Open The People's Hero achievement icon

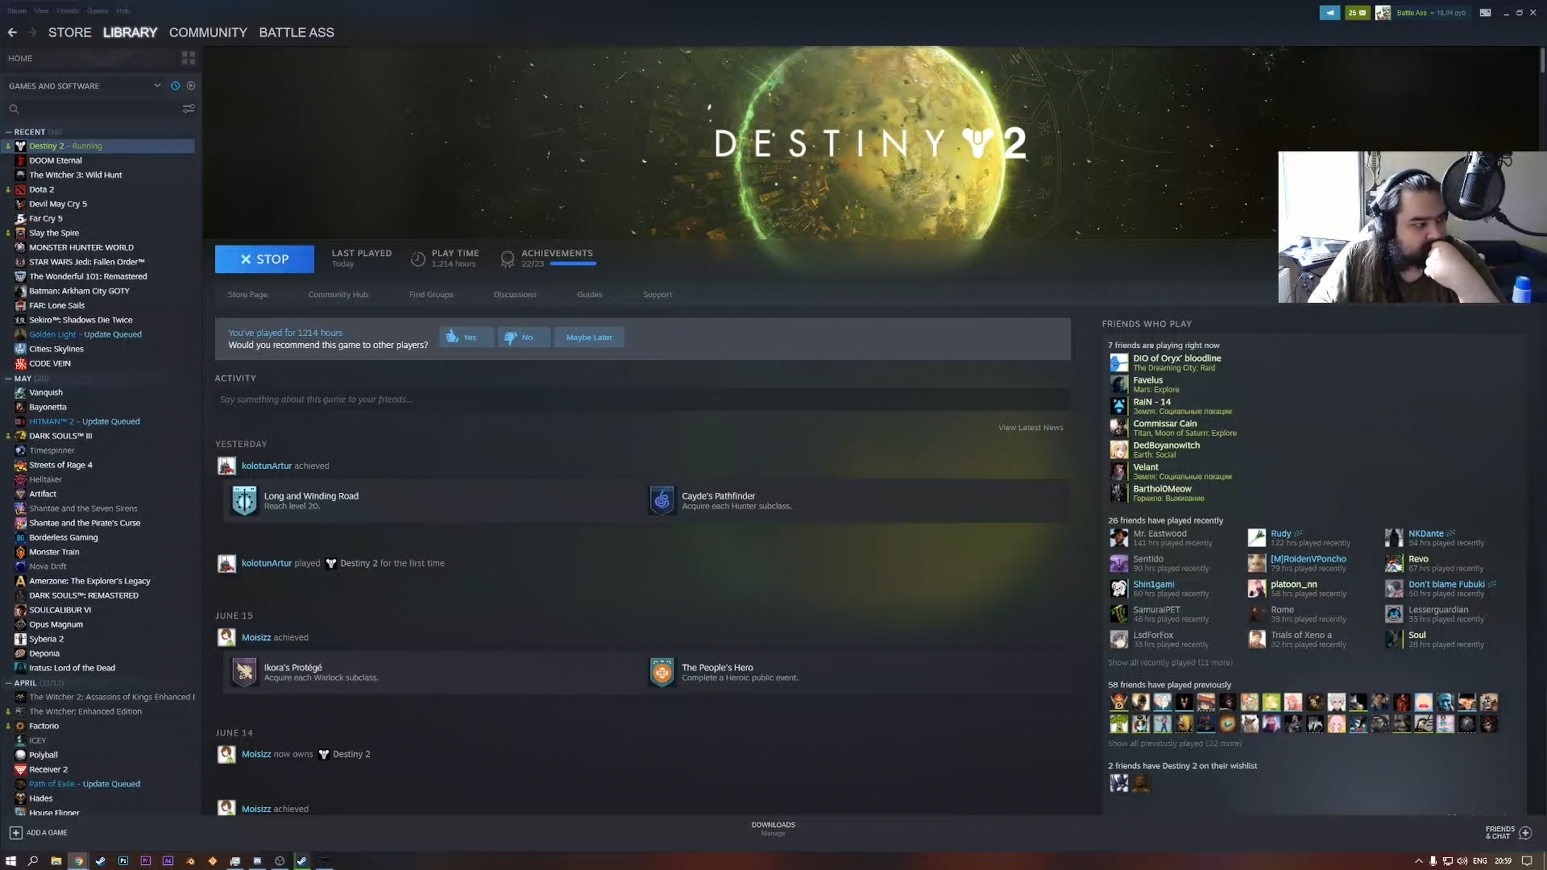(x=661, y=672)
